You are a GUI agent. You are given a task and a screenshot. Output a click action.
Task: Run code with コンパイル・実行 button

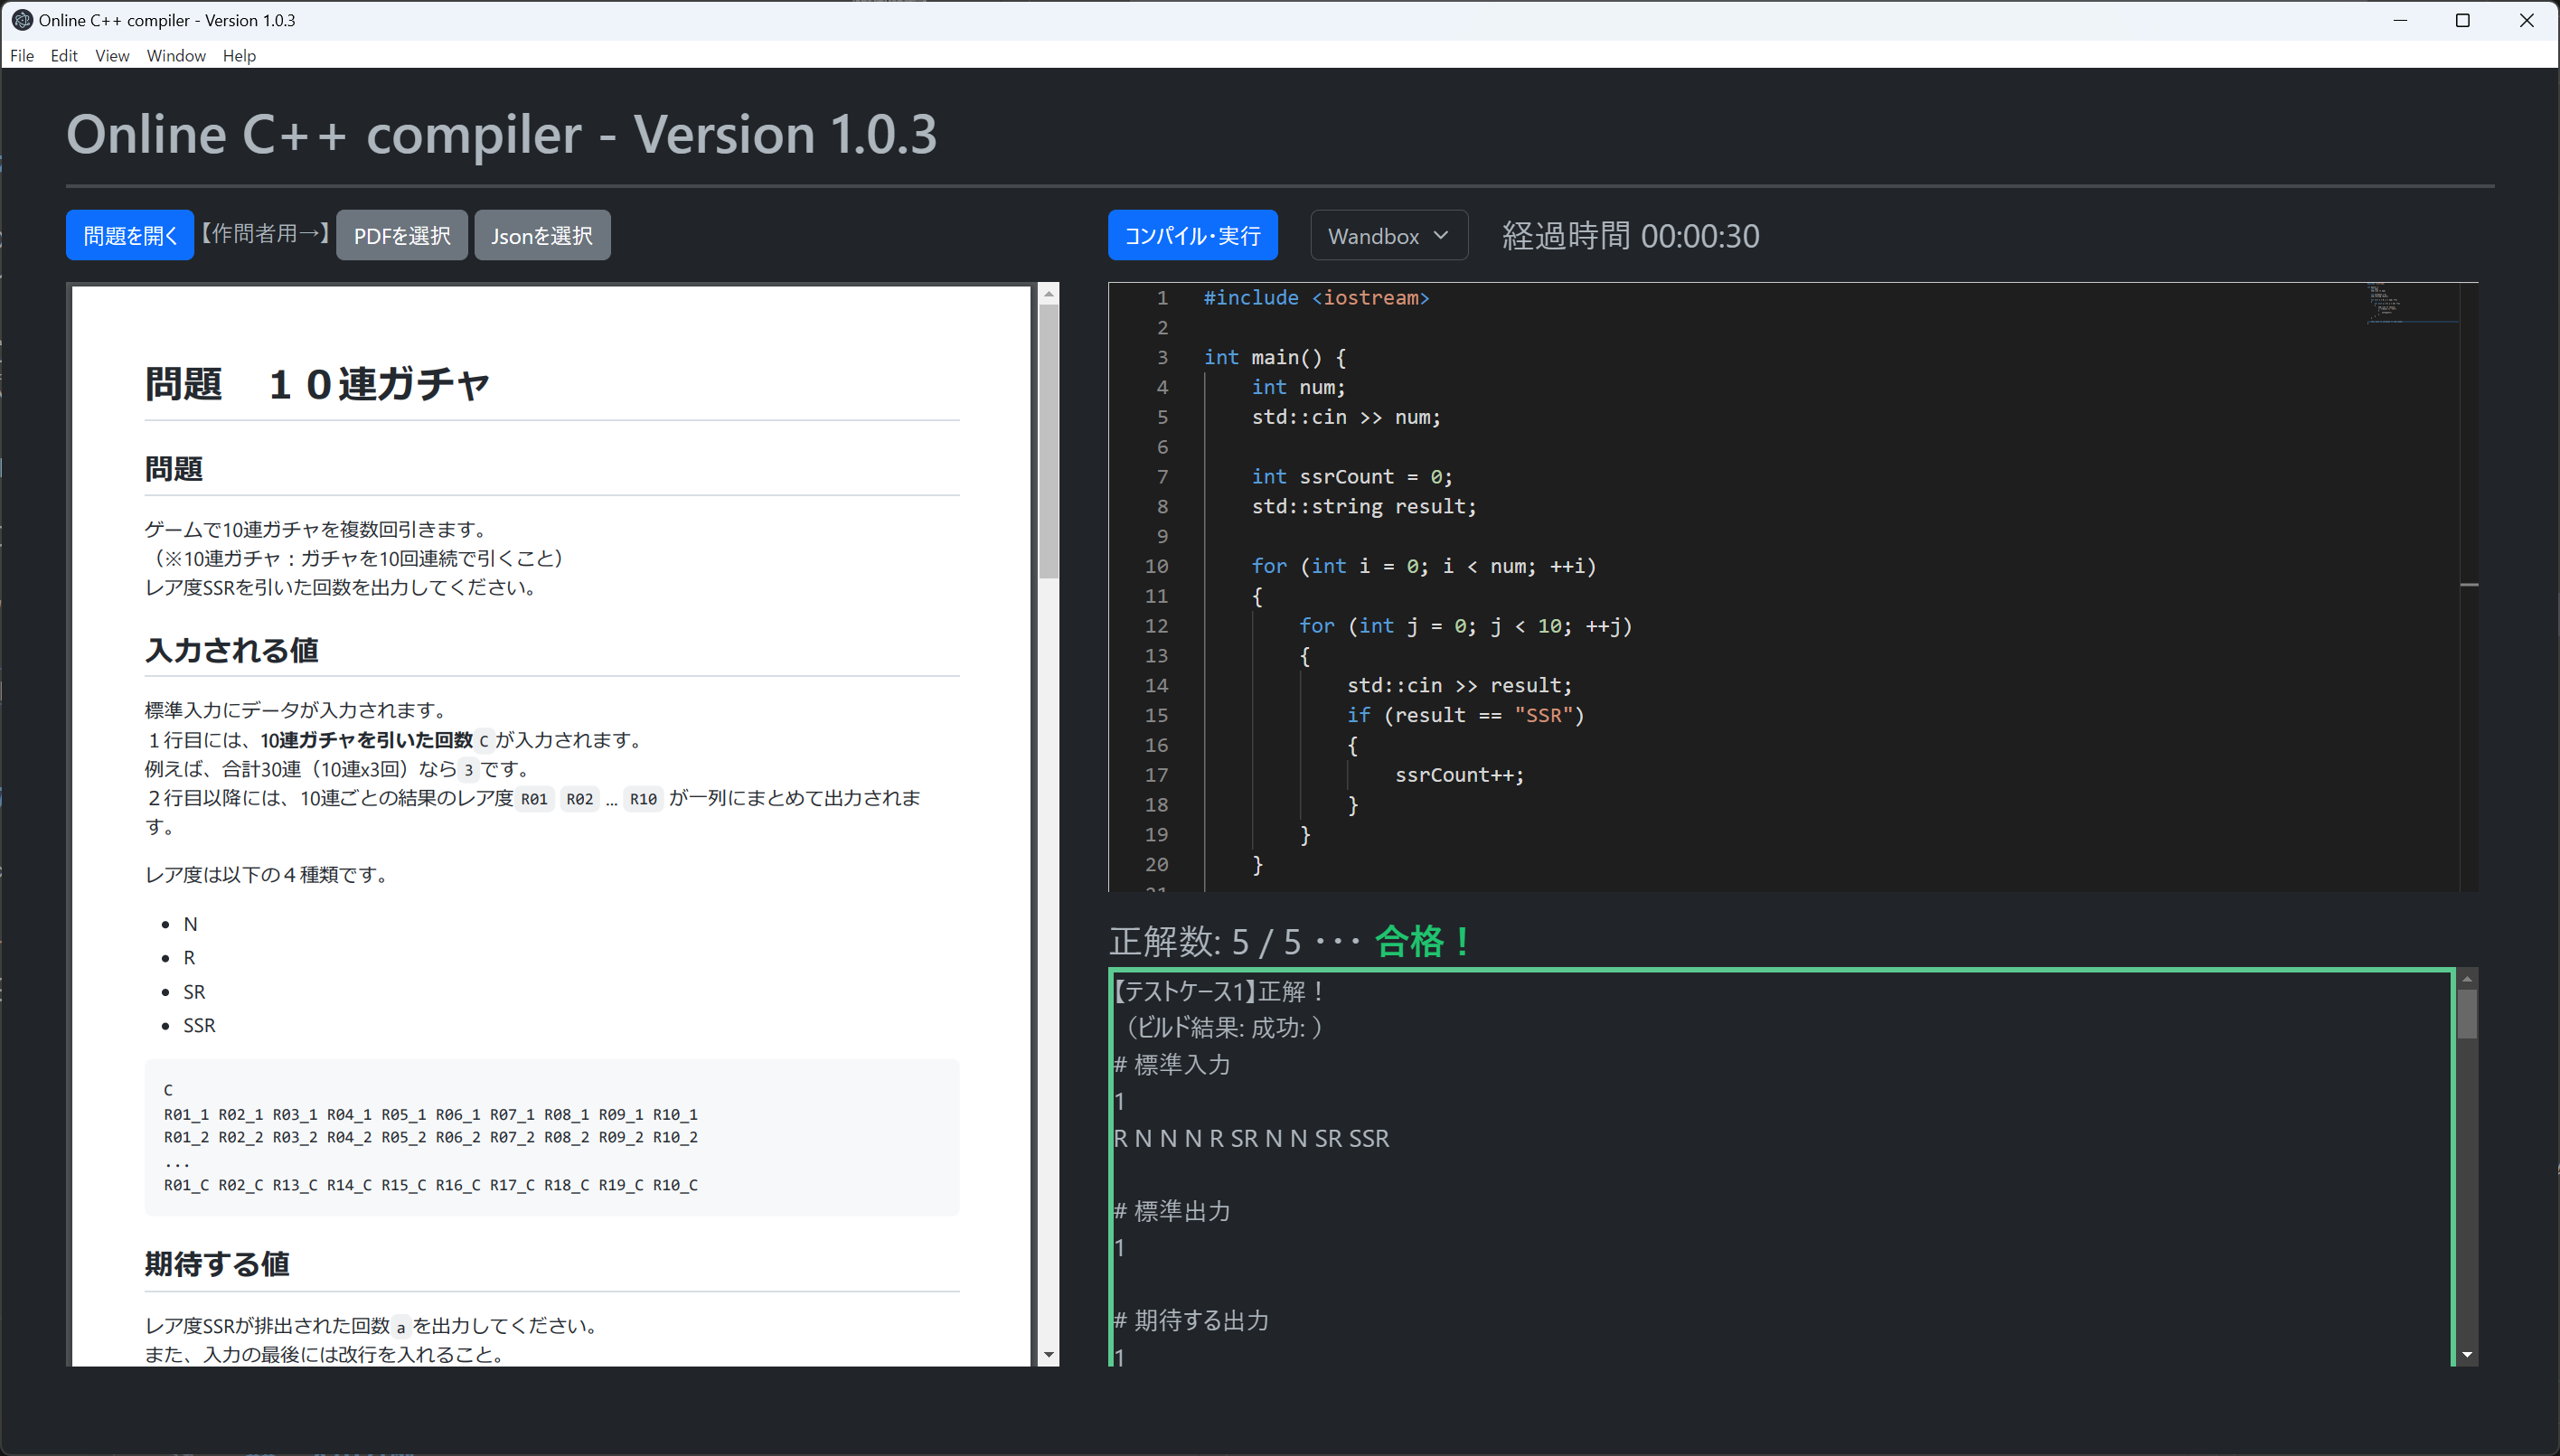(x=1192, y=236)
